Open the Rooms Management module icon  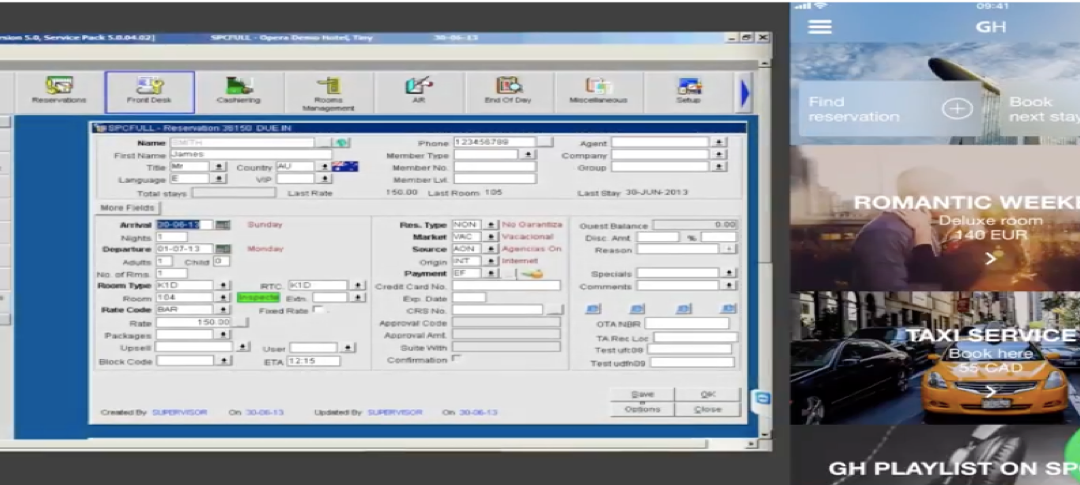[x=329, y=92]
